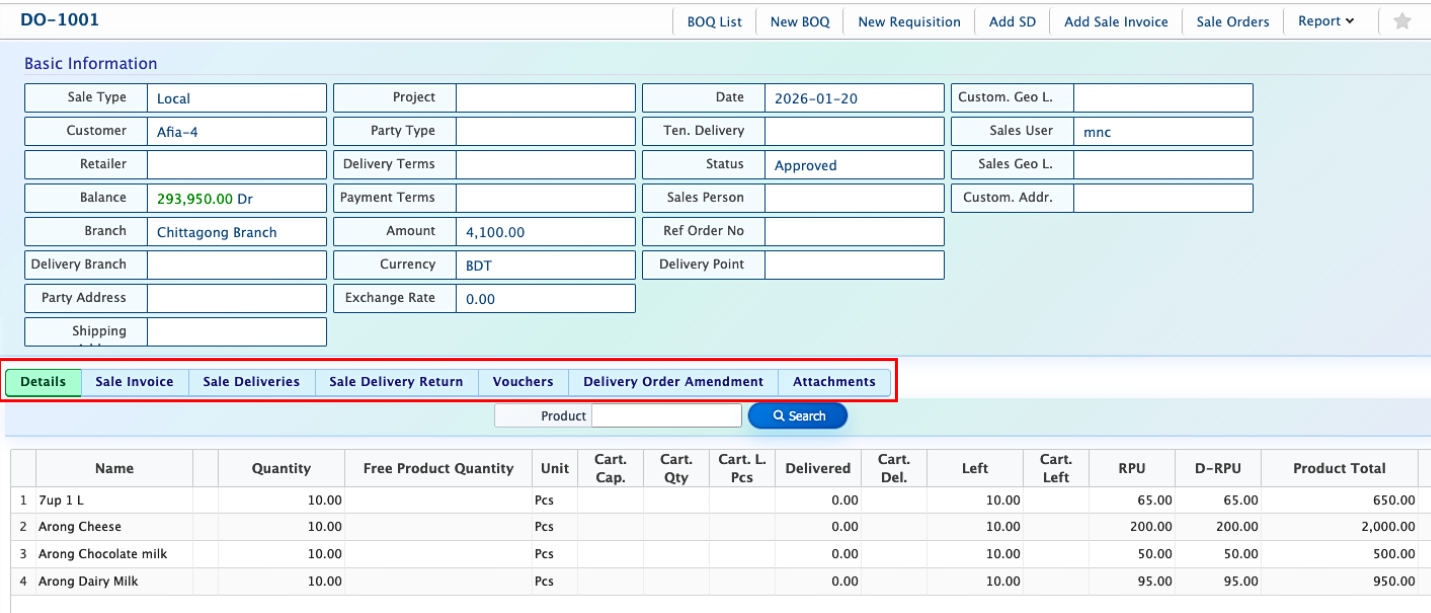Viewport: 1431px width, 613px height.
Task: Select the Arong Cheese row
Action: coord(80,527)
